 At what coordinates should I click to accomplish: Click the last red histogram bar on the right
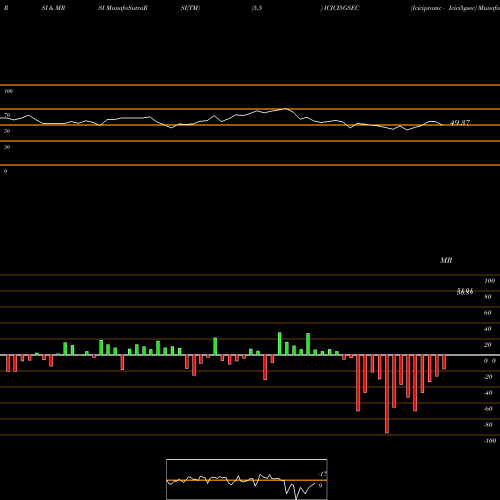pos(444,362)
